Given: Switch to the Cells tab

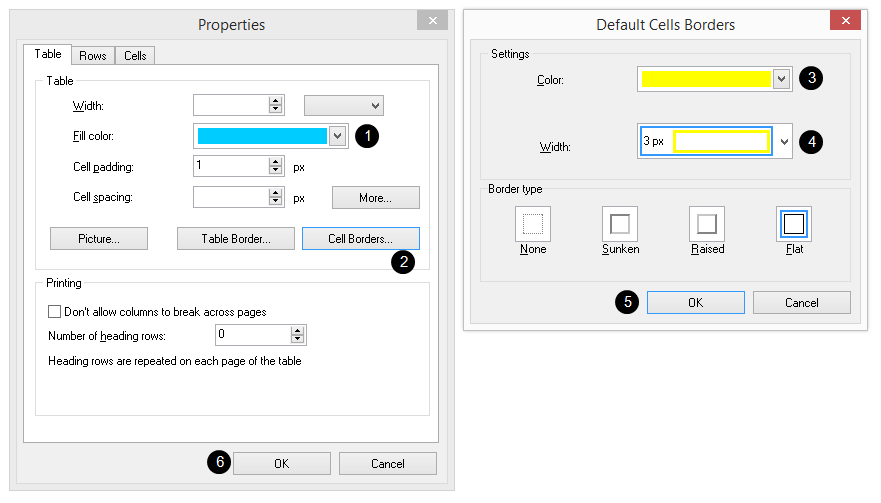Looking at the screenshot, I should tap(135, 56).
